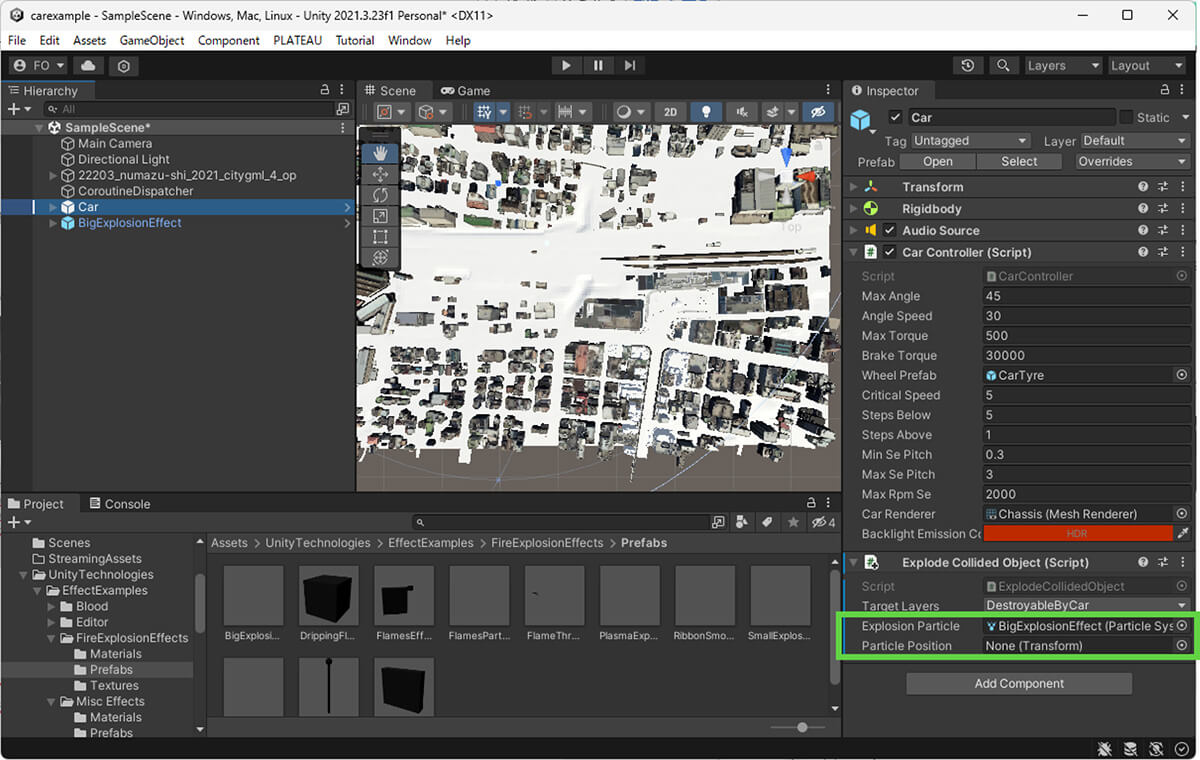Image resolution: width=1200 pixels, height=760 pixels.
Task: Click the Backlight Emission HDR color swatch
Action: click(x=1077, y=534)
